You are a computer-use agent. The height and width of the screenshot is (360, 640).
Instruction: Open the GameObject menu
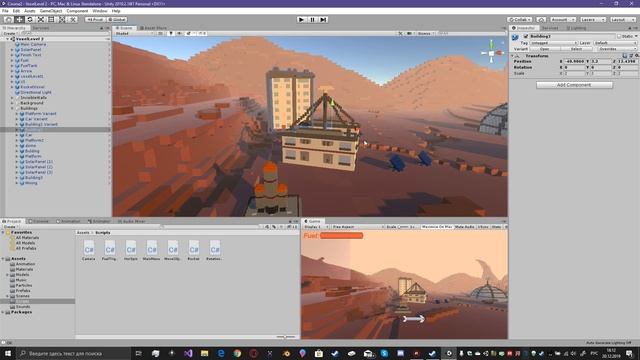51,11
